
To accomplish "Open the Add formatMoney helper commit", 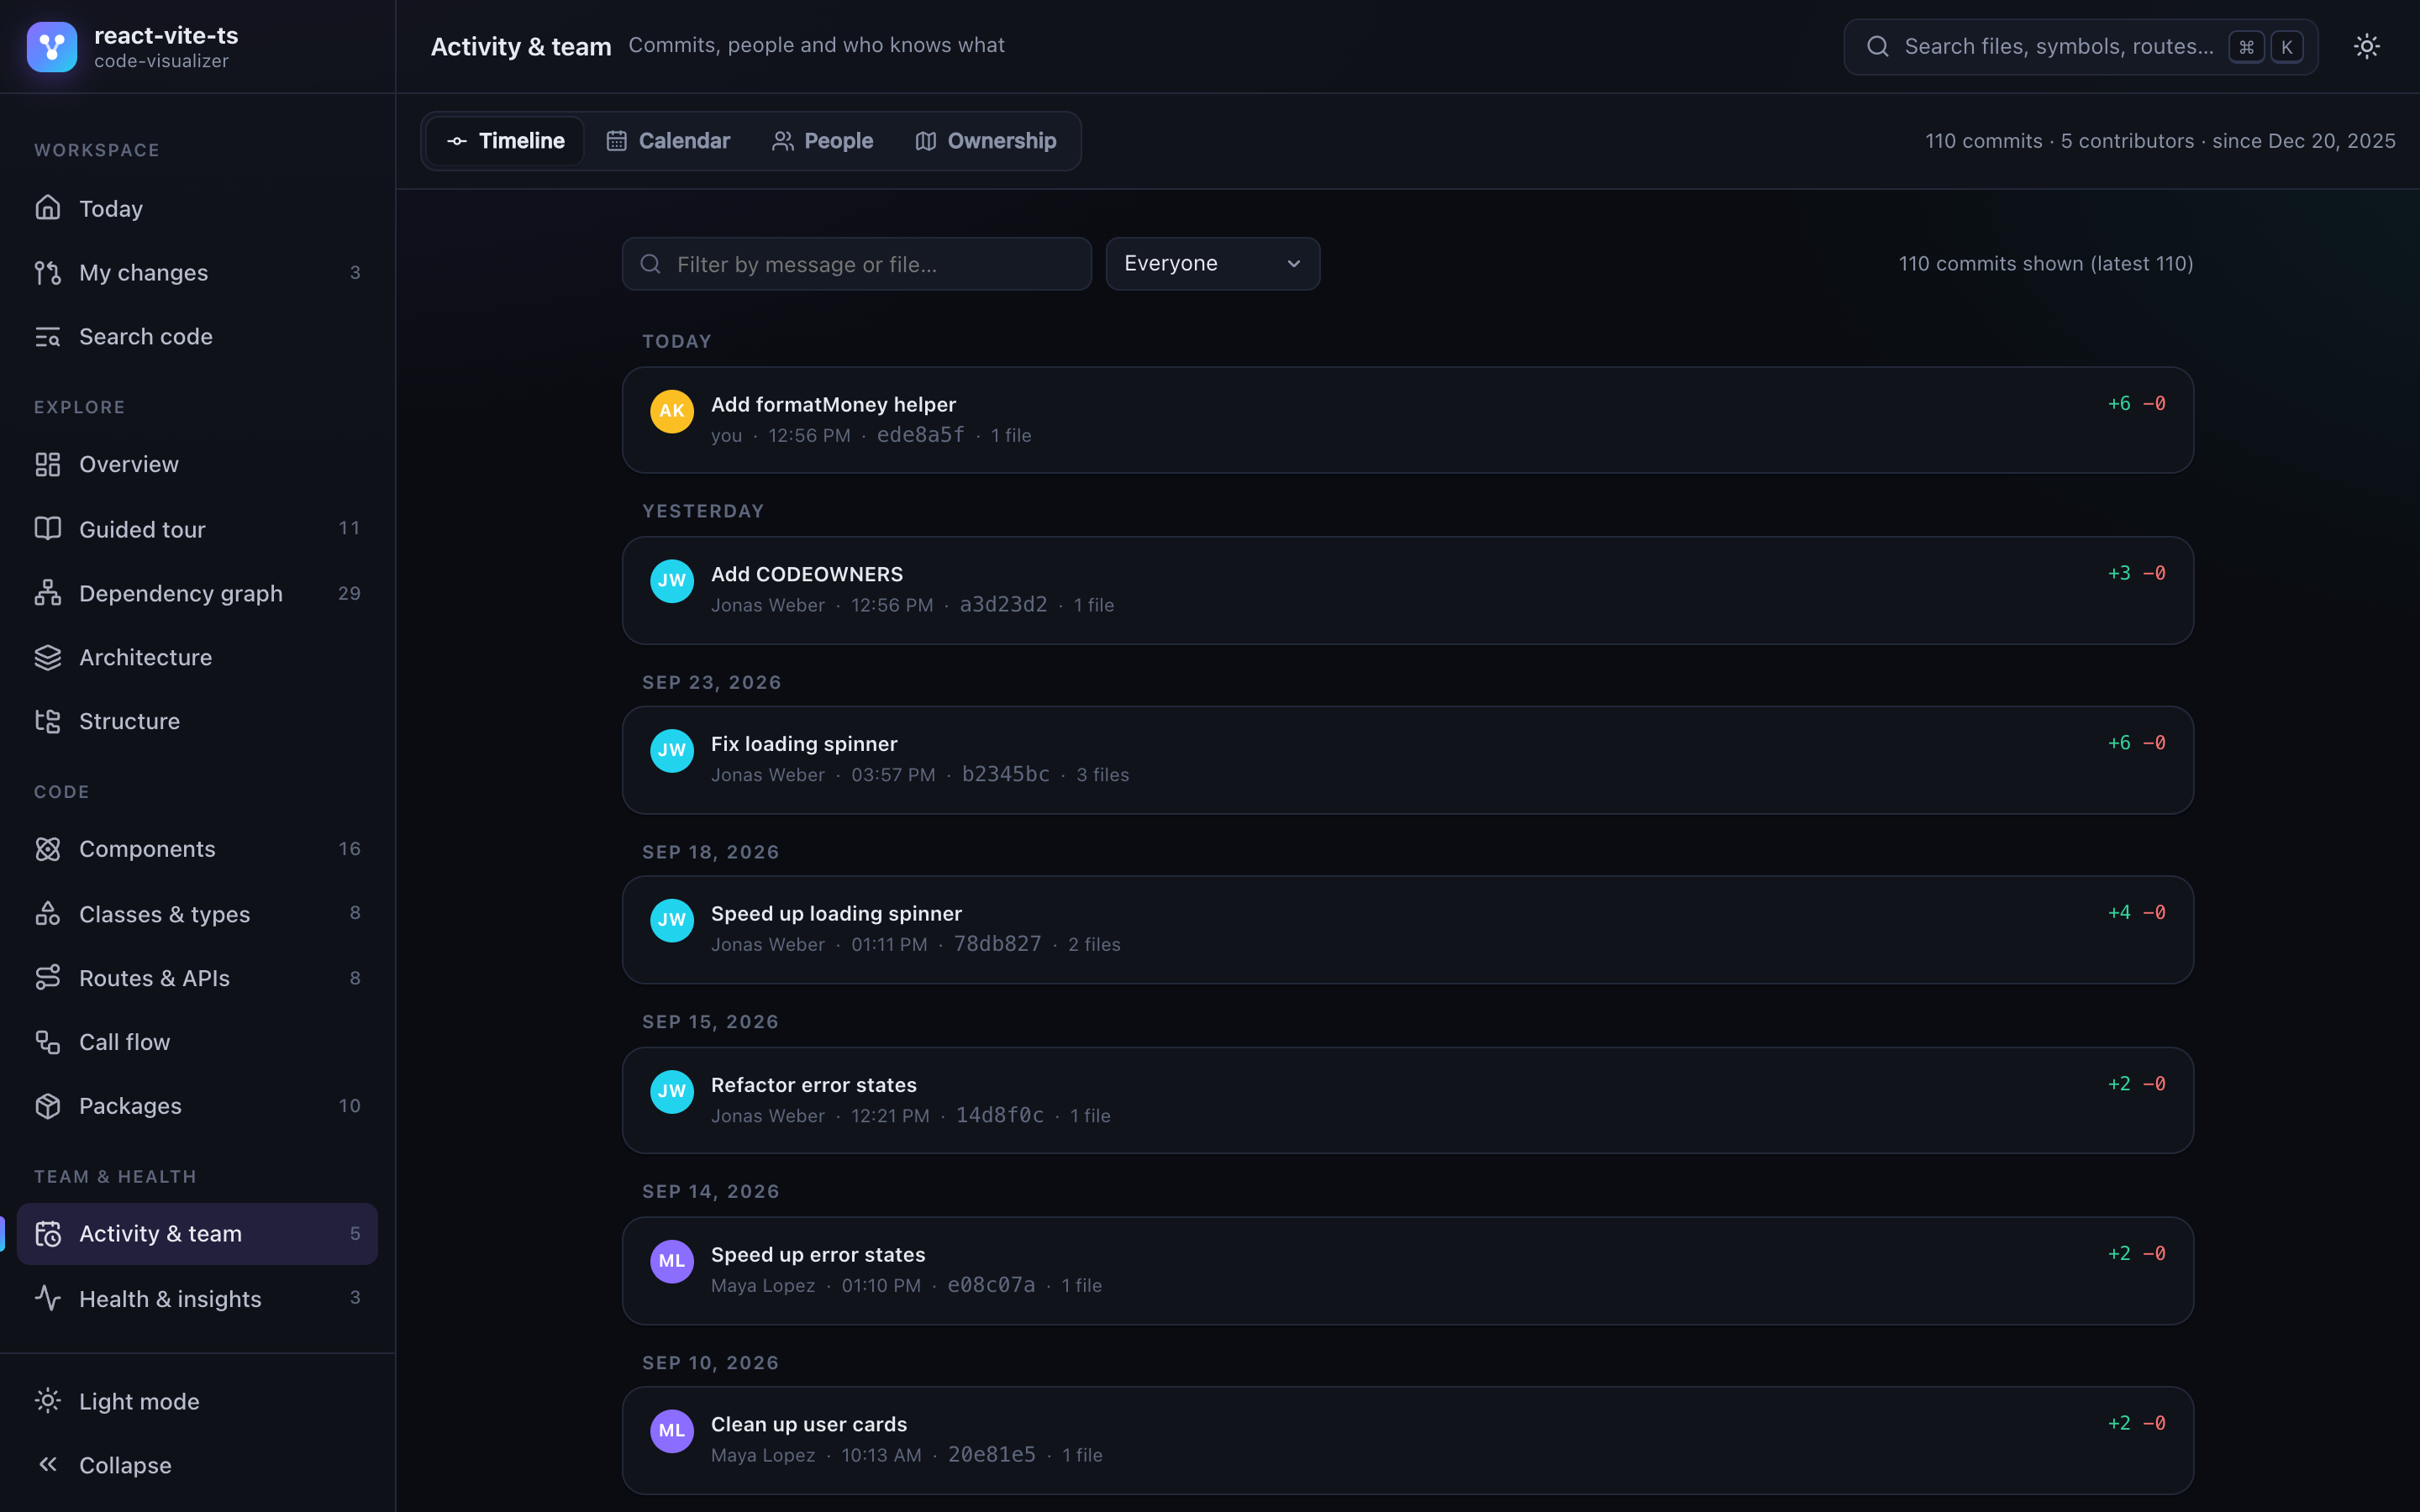I will pyautogui.click(x=1408, y=420).
